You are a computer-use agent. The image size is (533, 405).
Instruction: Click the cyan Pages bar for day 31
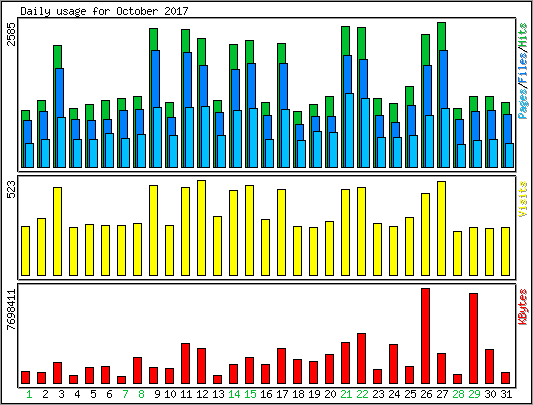click(510, 155)
